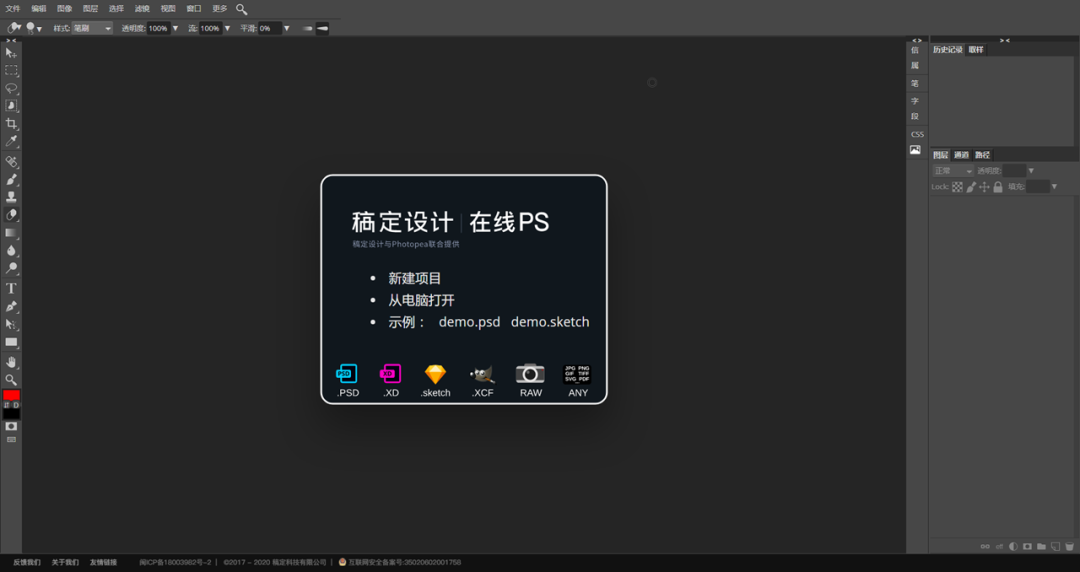The image size is (1080, 572).
Task: Click the delete layer trash icon
Action: pyautogui.click(x=1069, y=547)
